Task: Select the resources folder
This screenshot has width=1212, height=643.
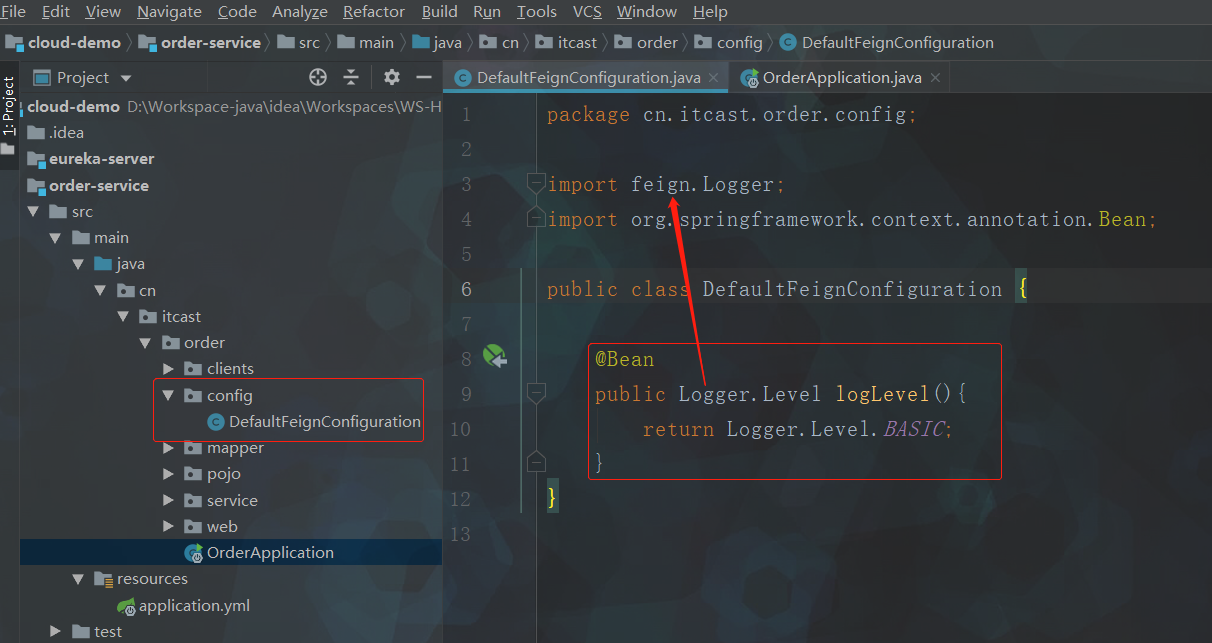Action: point(141,578)
